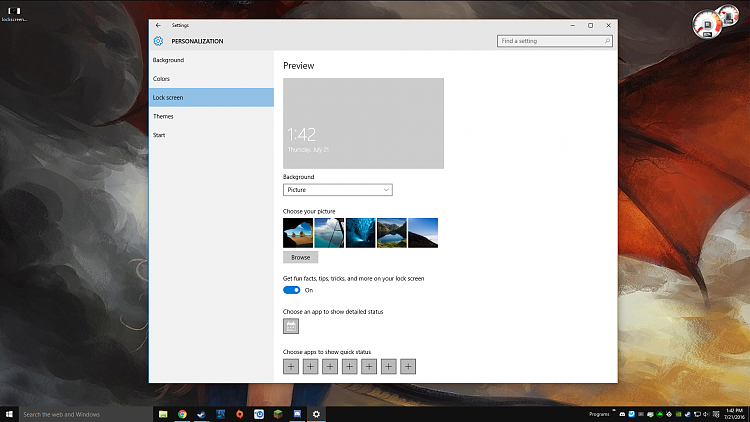Expand hidden tray icons next to Programs
The width and height of the screenshot is (750, 422).
click(x=614, y=411)
